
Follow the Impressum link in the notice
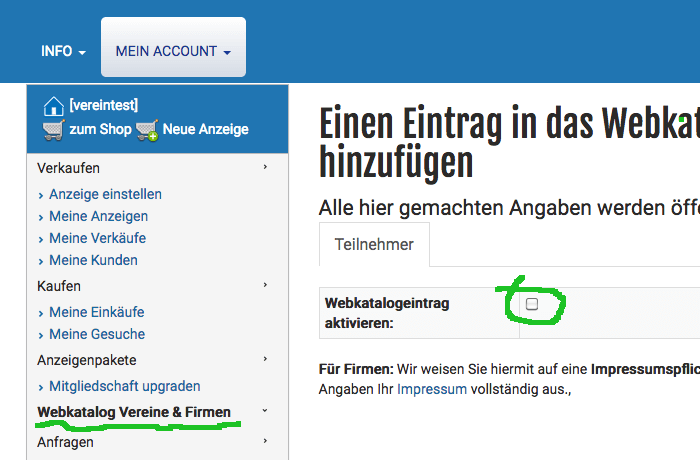[431, 389]
